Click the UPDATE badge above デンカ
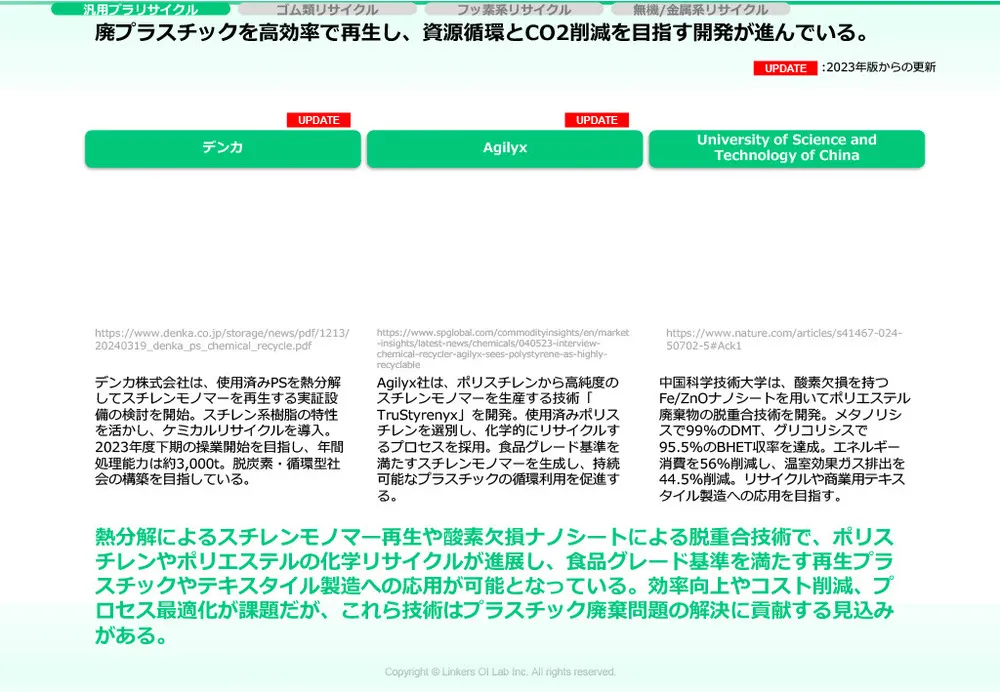 click(x=318, y=120)
